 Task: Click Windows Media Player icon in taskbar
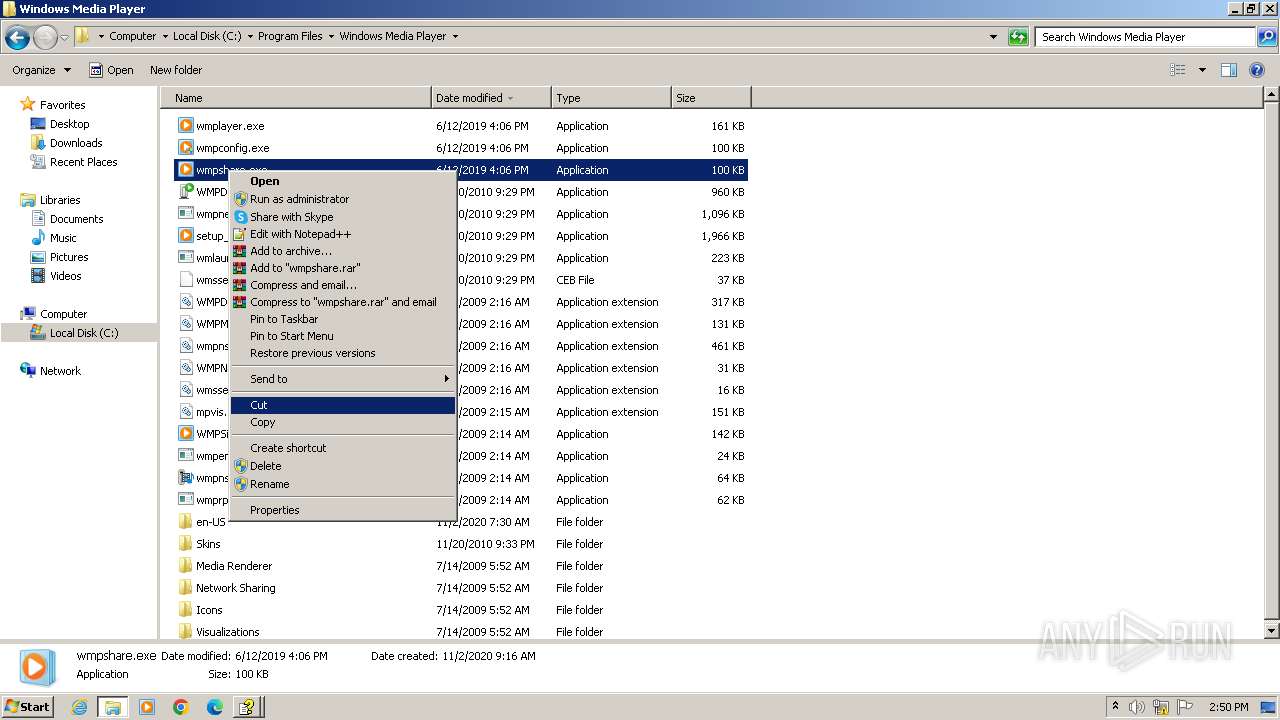pos(147,707)
